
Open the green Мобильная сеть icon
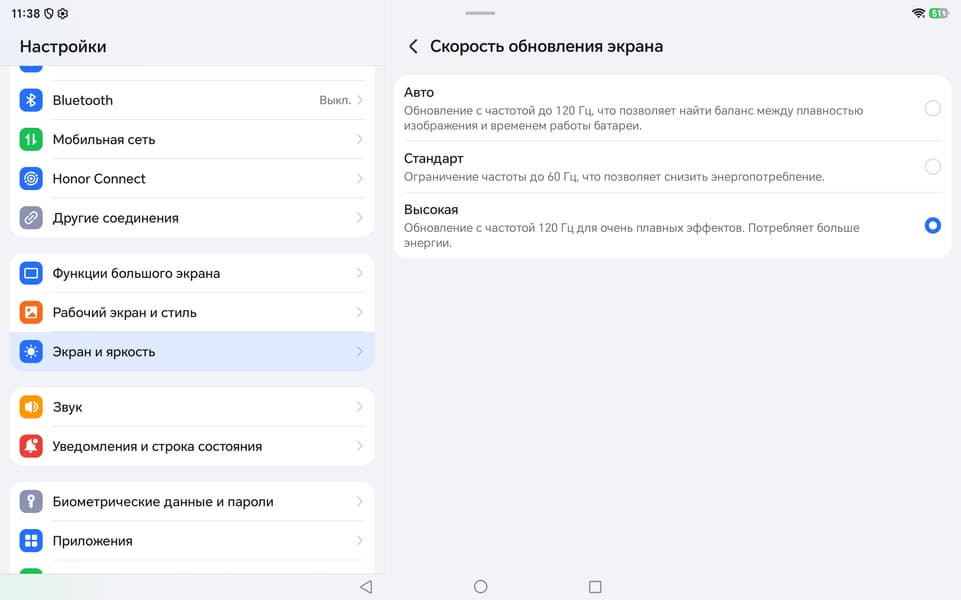31,139
